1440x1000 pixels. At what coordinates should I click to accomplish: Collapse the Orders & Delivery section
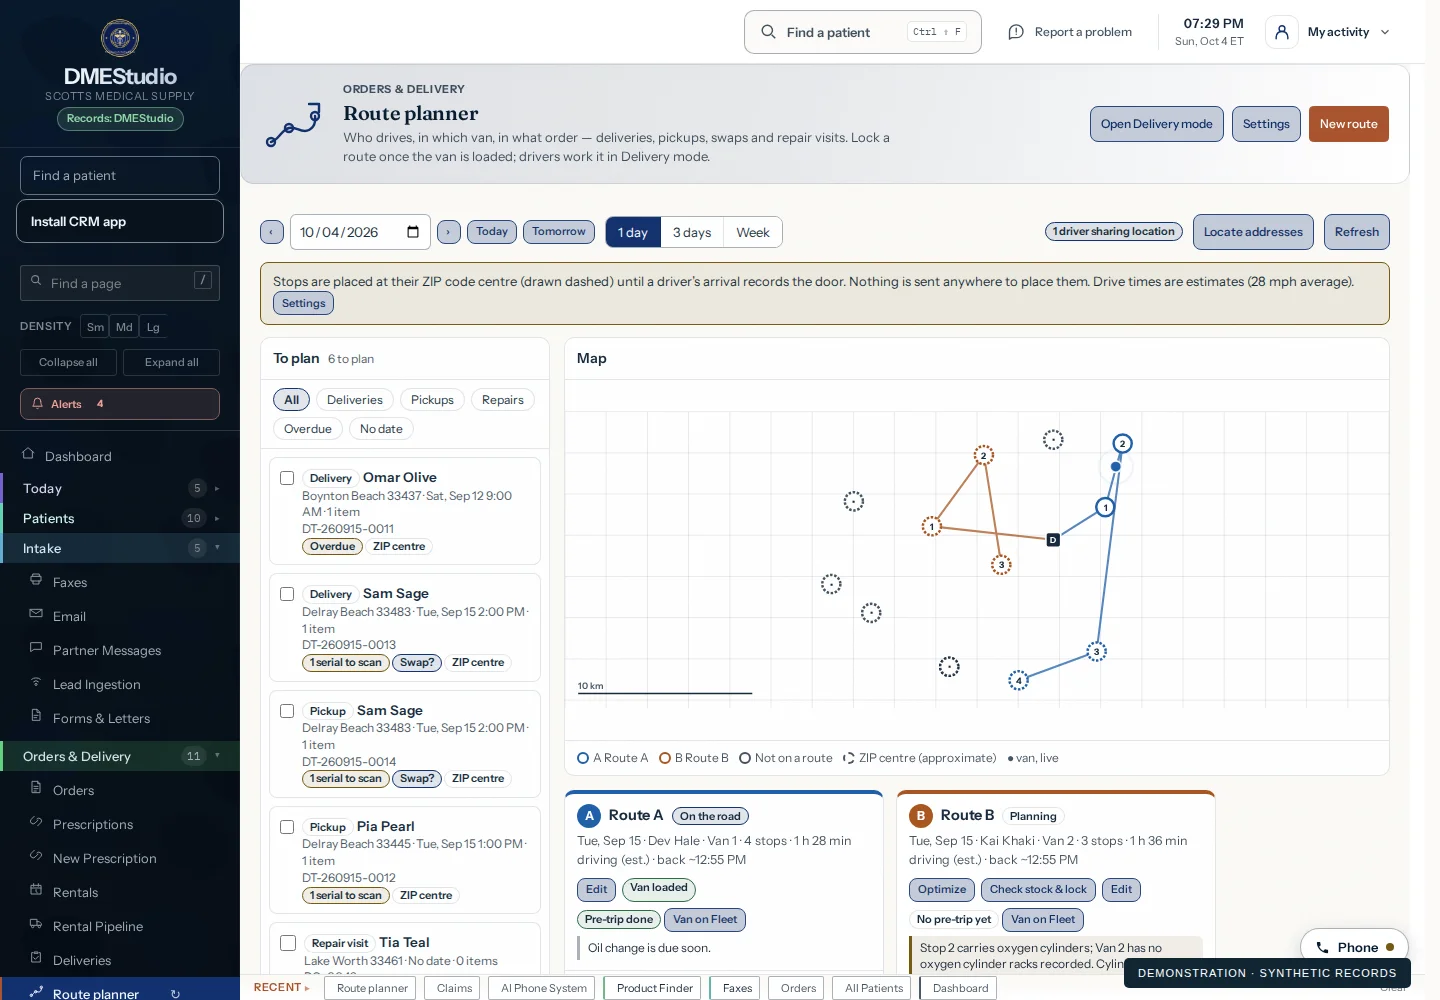point(217,756)
